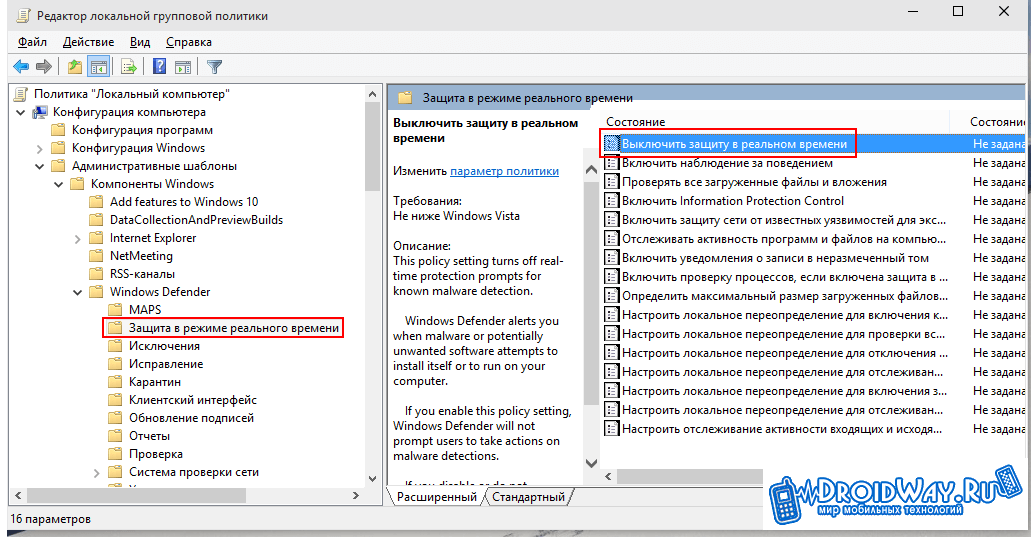
Task: Click the export list toolbar icon
Action: coord(129,66)
